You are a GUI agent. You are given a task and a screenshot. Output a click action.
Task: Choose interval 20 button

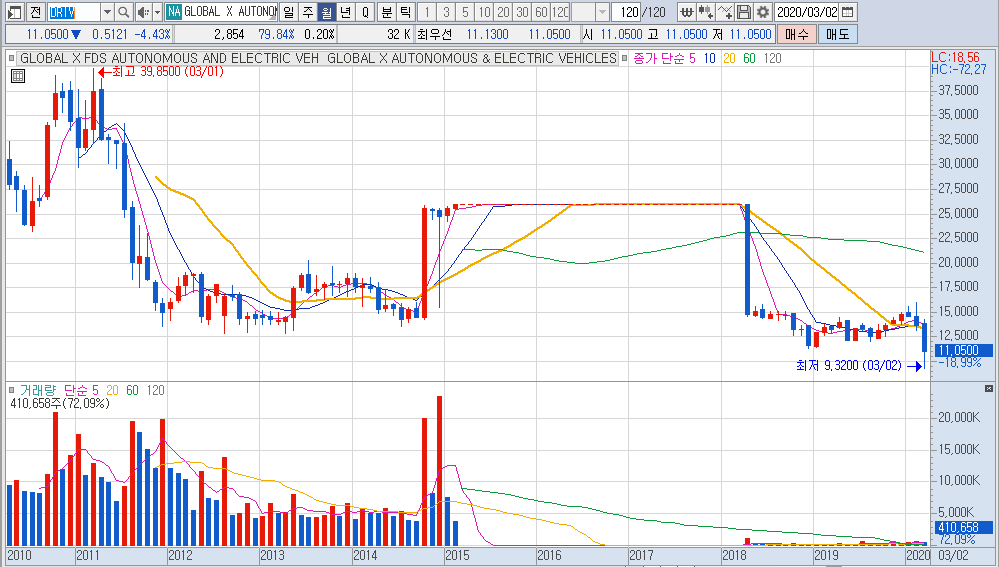(x=503, y=11)
